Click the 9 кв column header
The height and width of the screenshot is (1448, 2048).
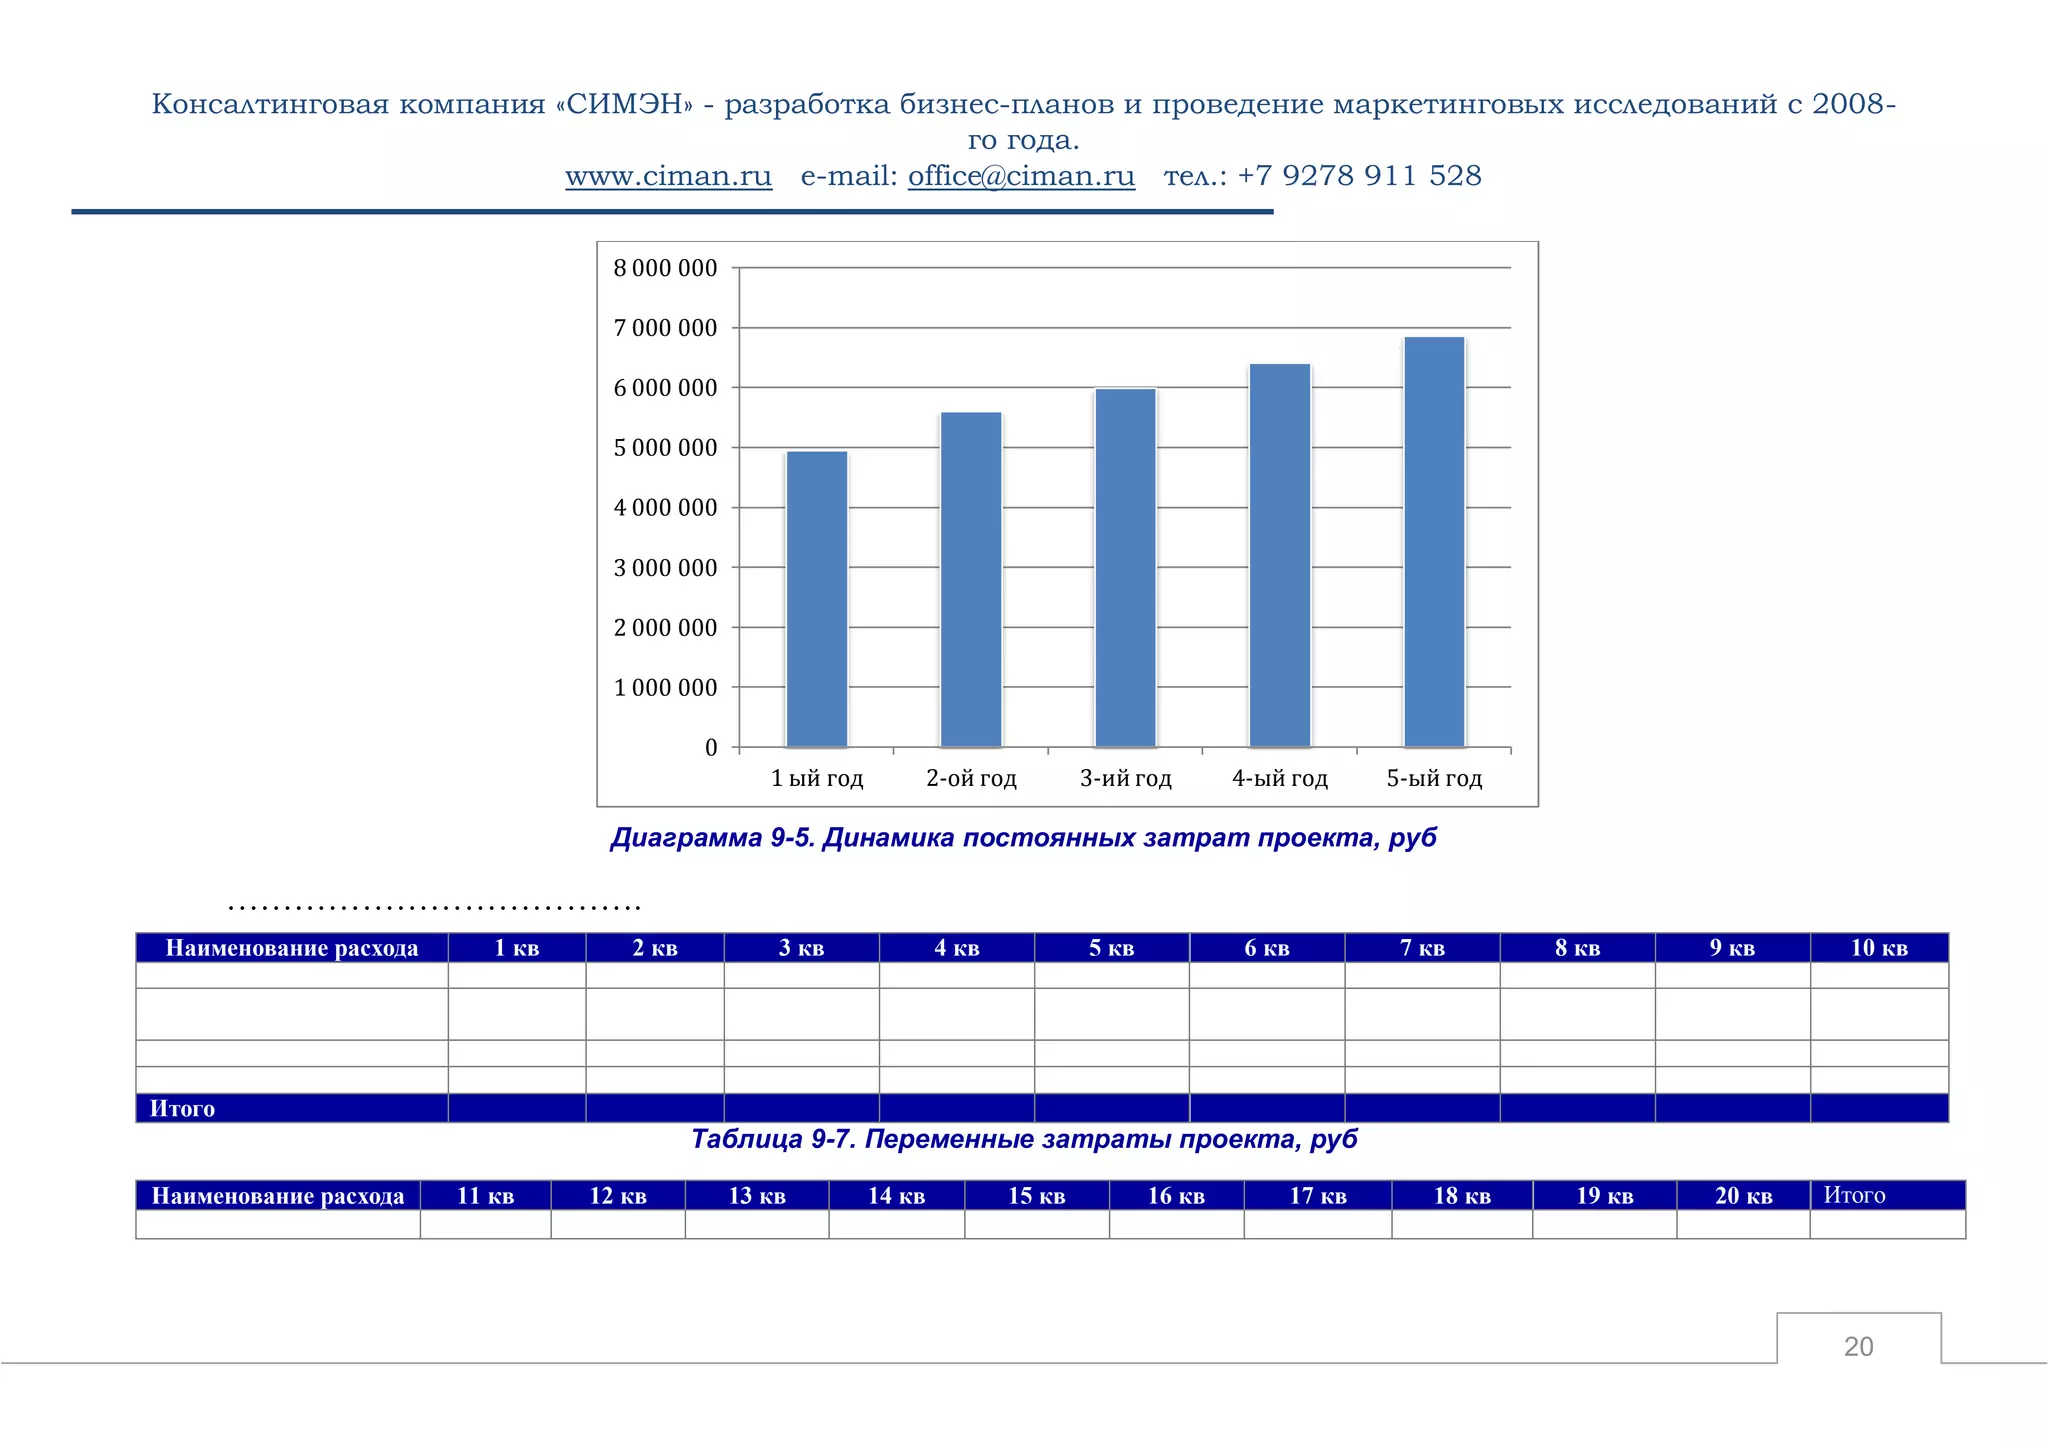1733,948
